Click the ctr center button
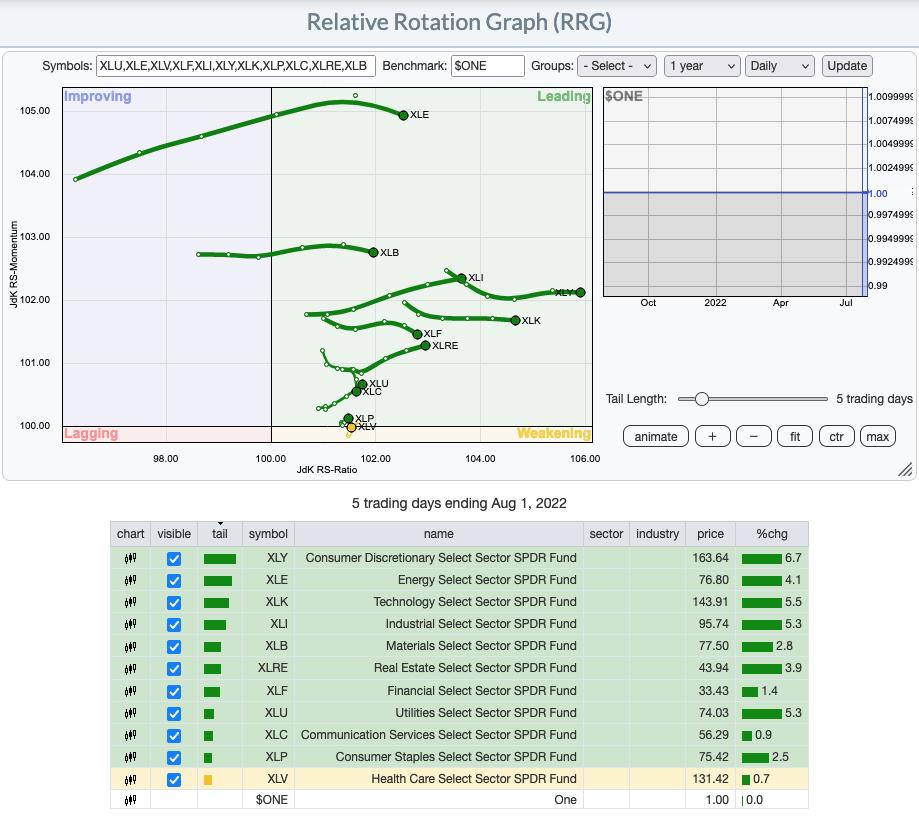This screenshot has width=919, height=816. [836, 437]
